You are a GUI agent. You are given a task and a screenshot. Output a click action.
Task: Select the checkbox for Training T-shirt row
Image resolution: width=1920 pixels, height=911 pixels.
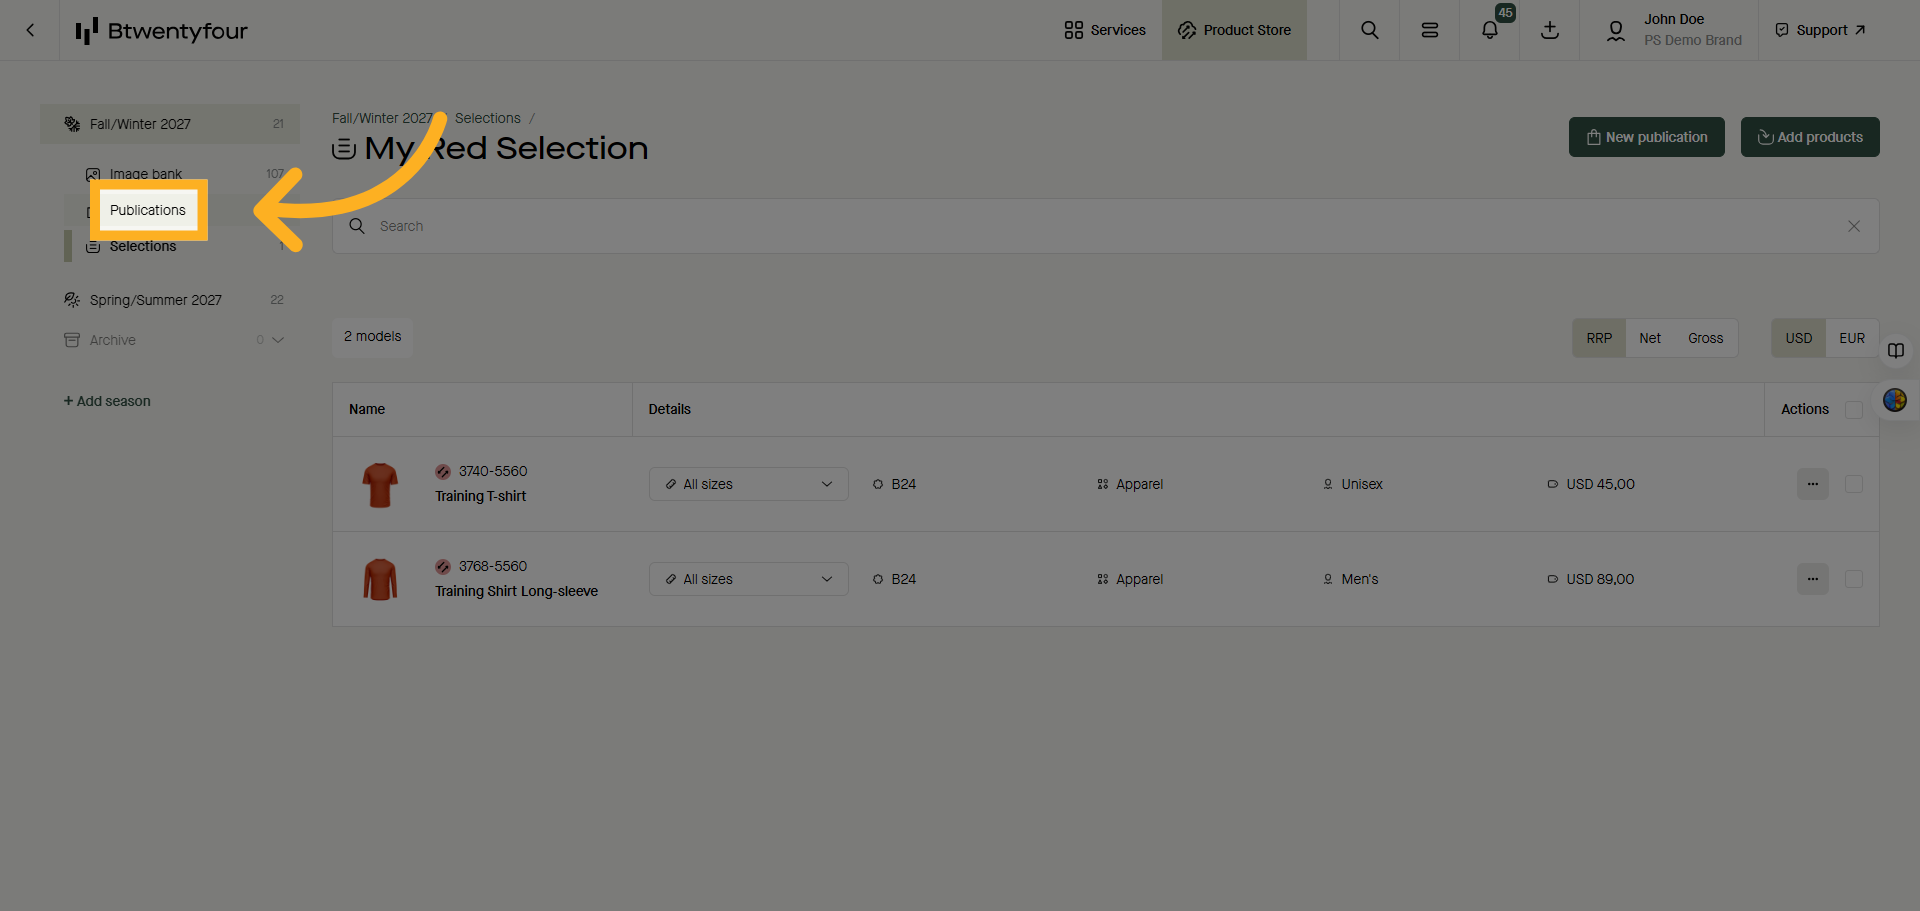tap(1854, 484)
